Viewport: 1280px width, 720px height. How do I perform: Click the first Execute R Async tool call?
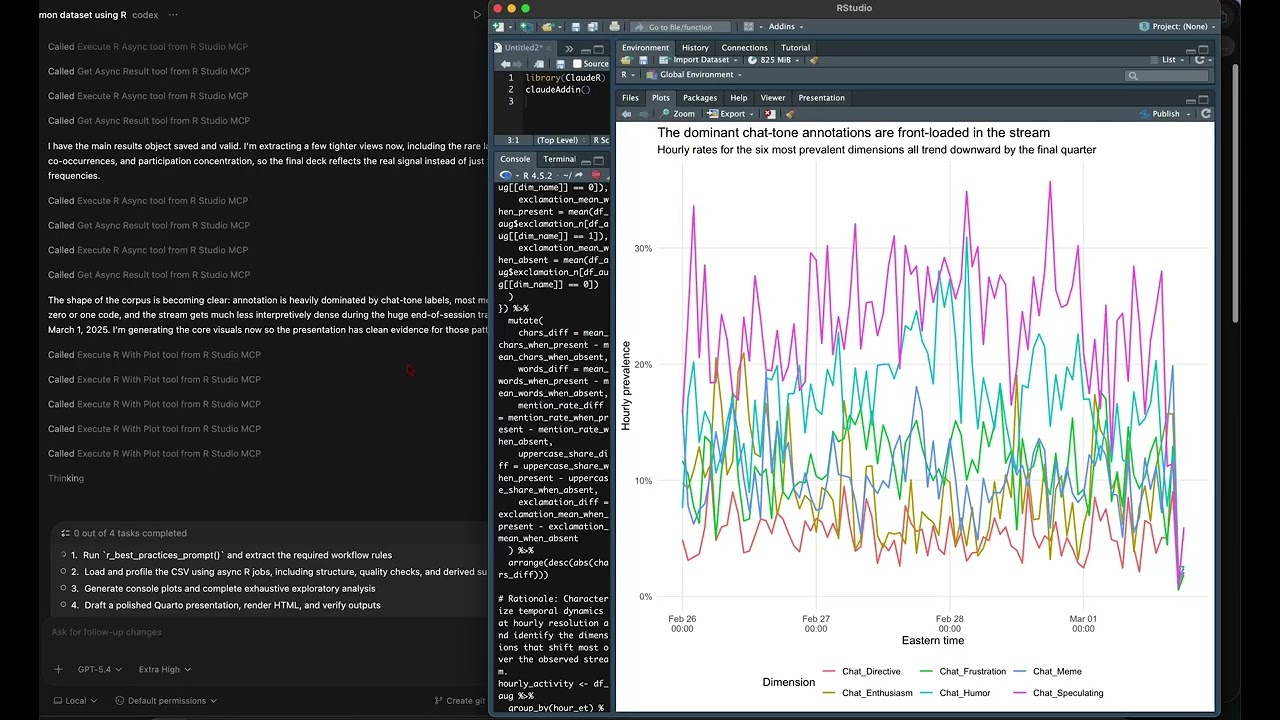tap(148, 47)
